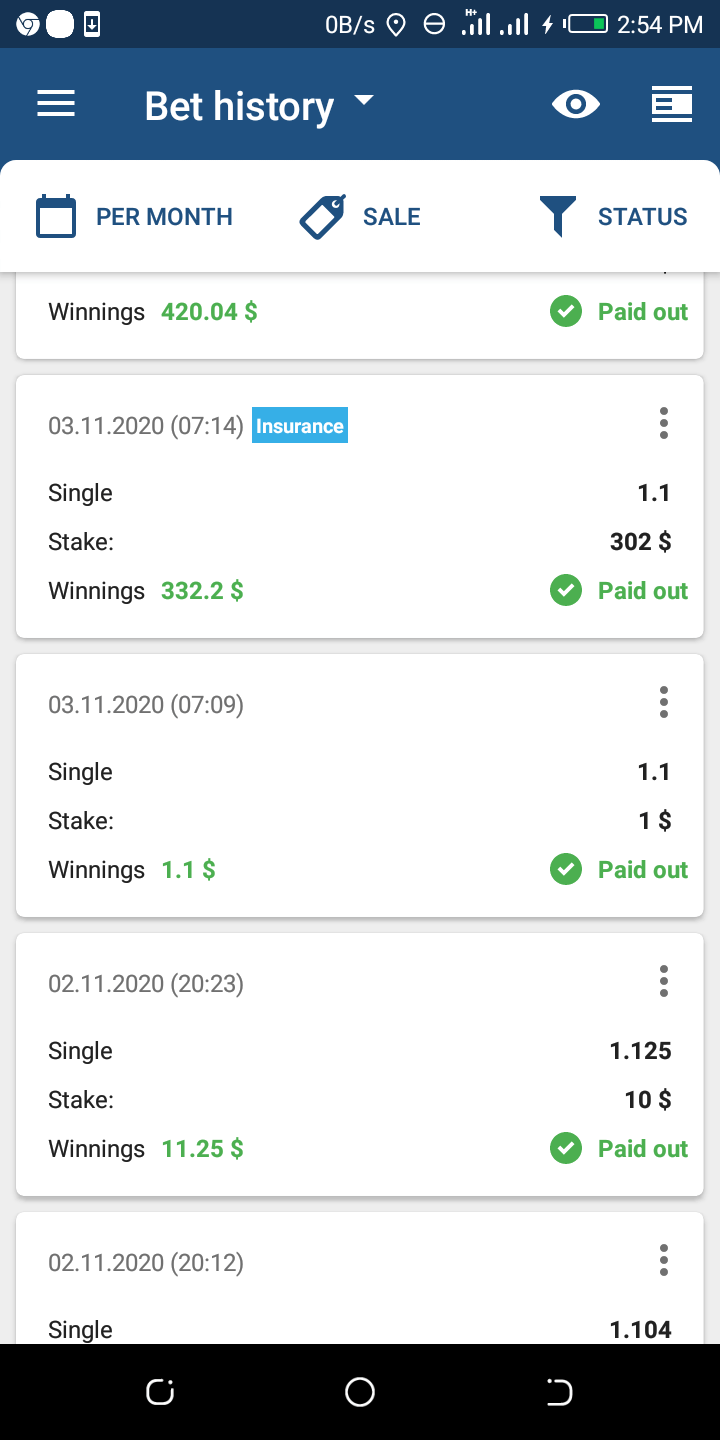
Task: Open the Status filter funnel icon
Action: 558,217
